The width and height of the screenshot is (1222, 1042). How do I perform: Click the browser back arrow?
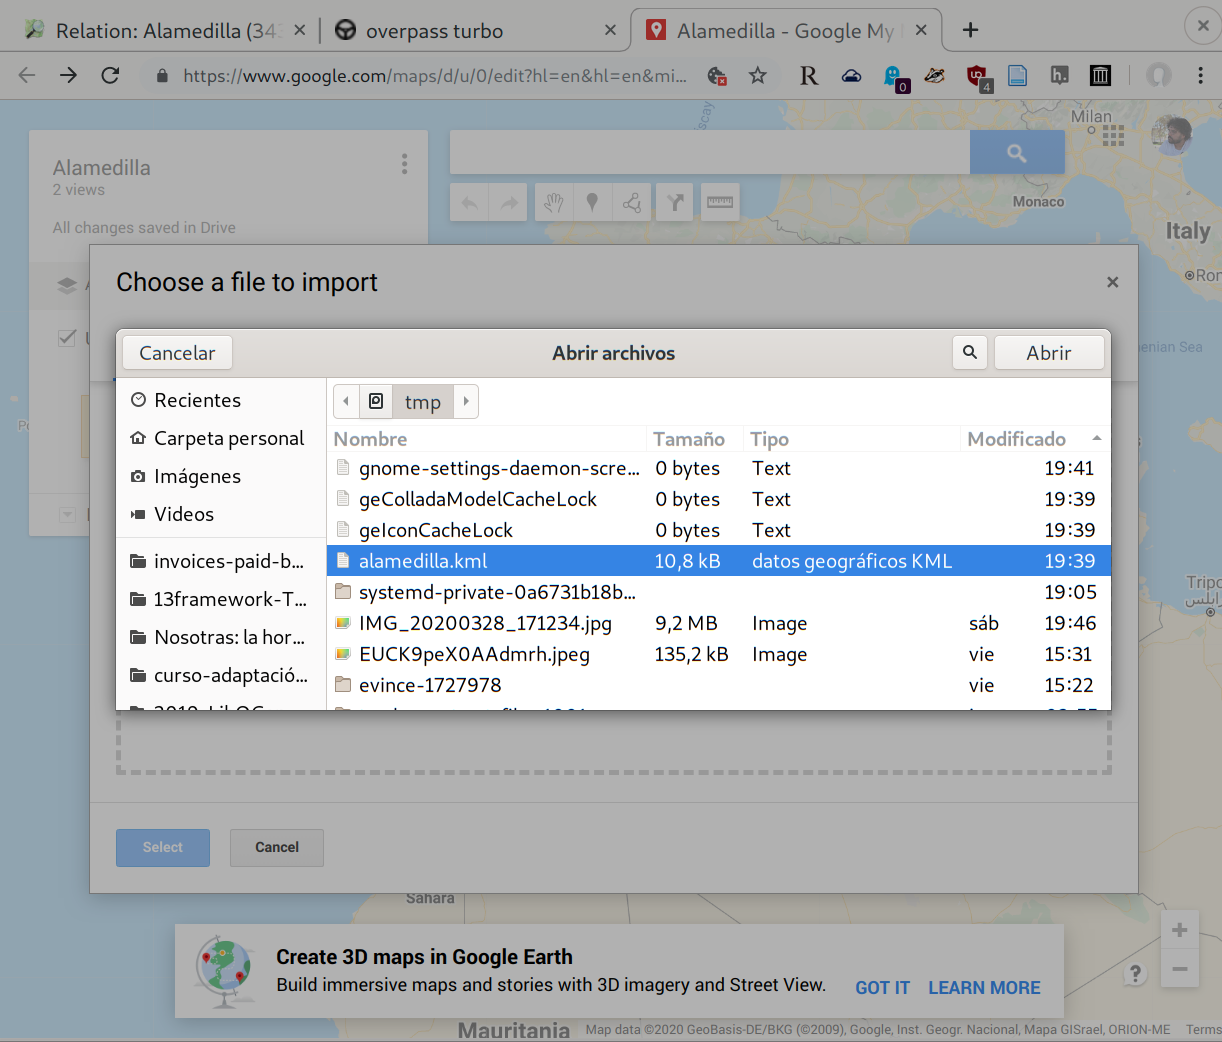coord(27,75)
